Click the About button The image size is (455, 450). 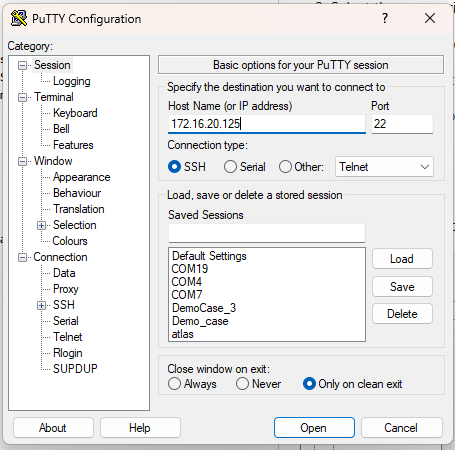coord(53,428)
